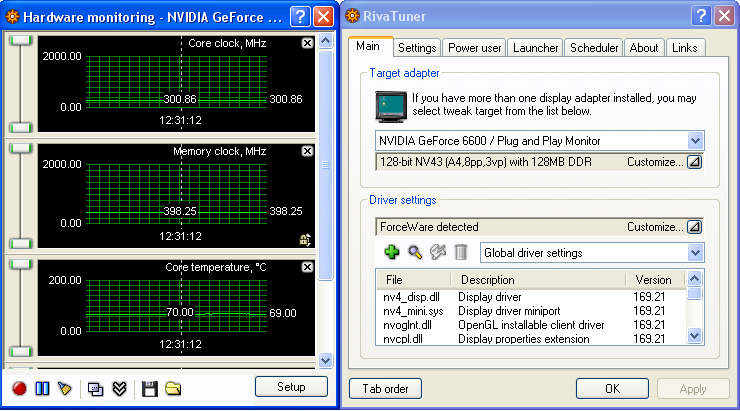
Task: Select the nvoglnt.dll row
Action: click(x=531, y=325)
